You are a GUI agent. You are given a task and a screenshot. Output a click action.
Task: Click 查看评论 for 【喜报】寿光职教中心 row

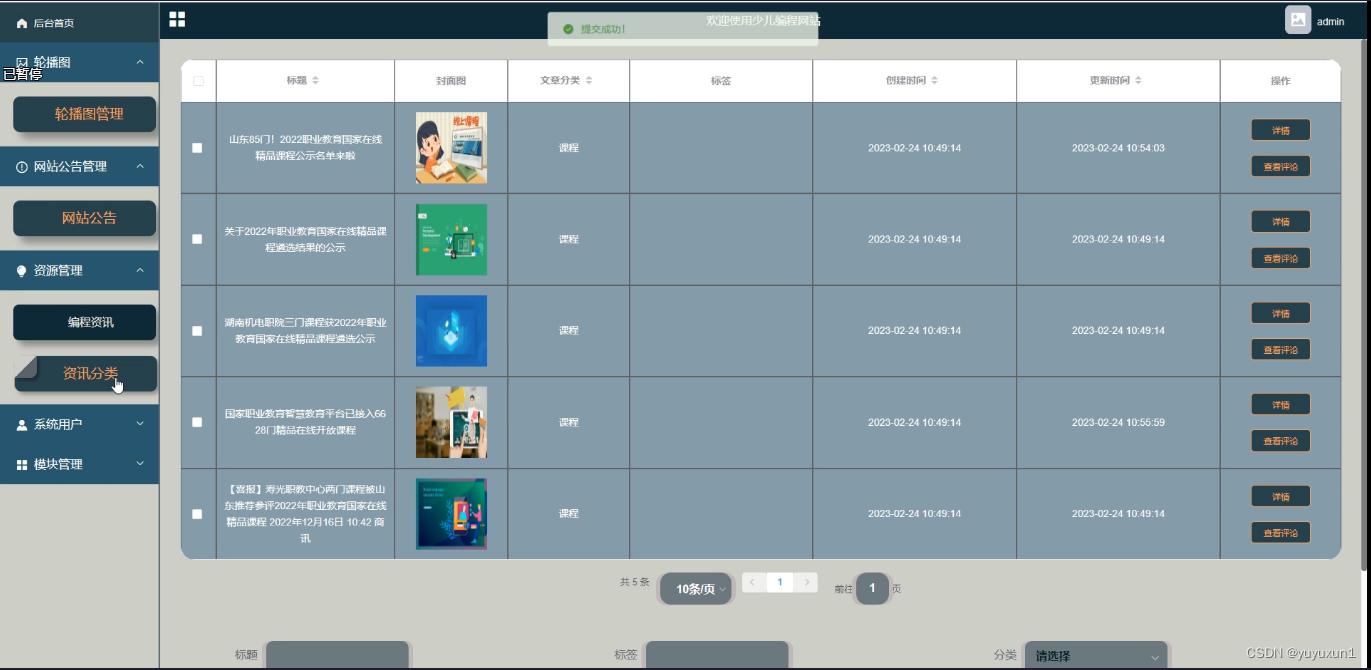[1280, 532]
